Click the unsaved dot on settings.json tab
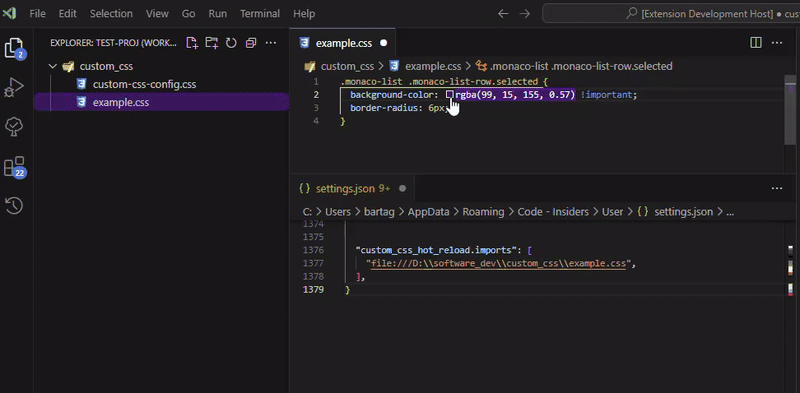This screenshot has width=800, height=393. click(402, 189)
